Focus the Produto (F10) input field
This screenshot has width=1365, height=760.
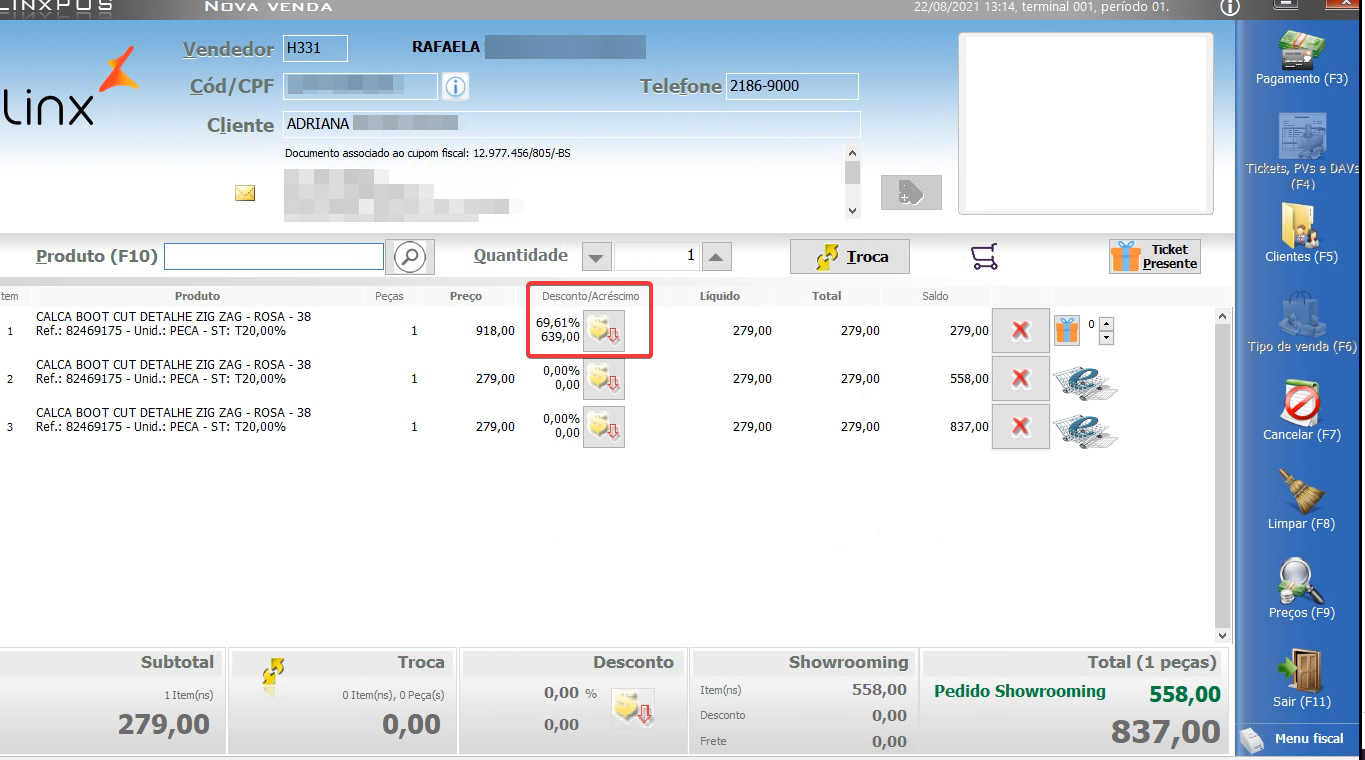pos(274,257)
